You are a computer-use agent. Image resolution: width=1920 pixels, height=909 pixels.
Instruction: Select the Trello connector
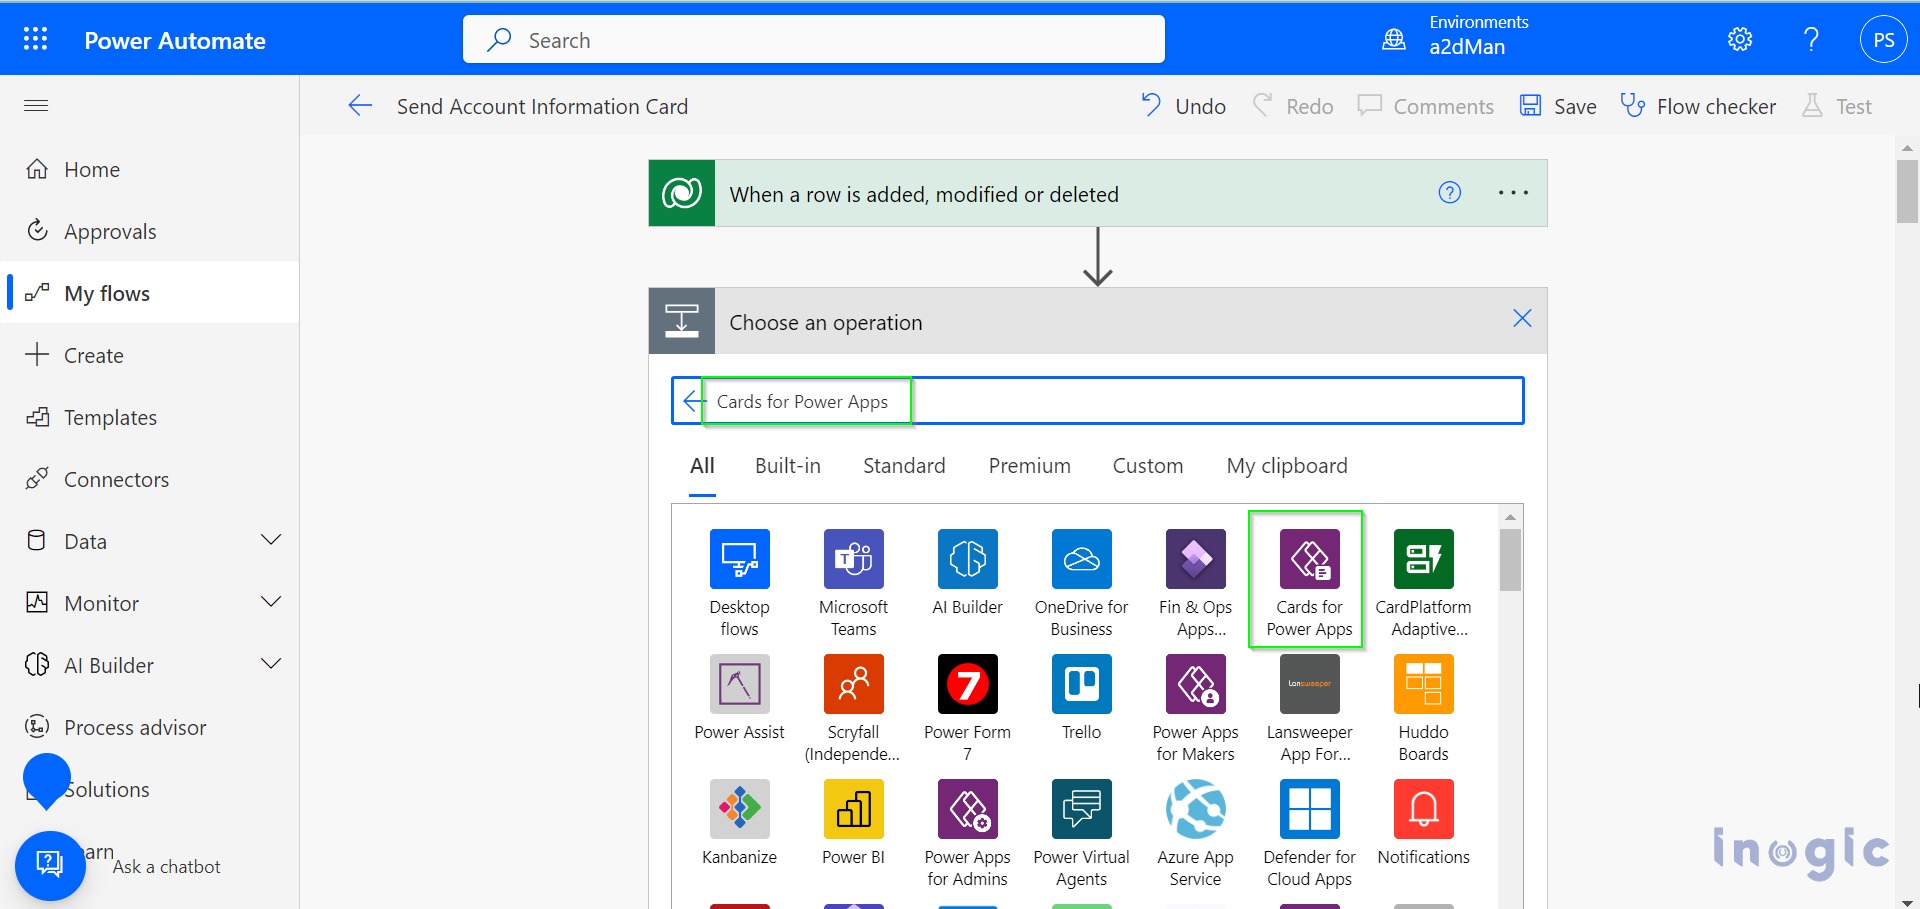1081,697
